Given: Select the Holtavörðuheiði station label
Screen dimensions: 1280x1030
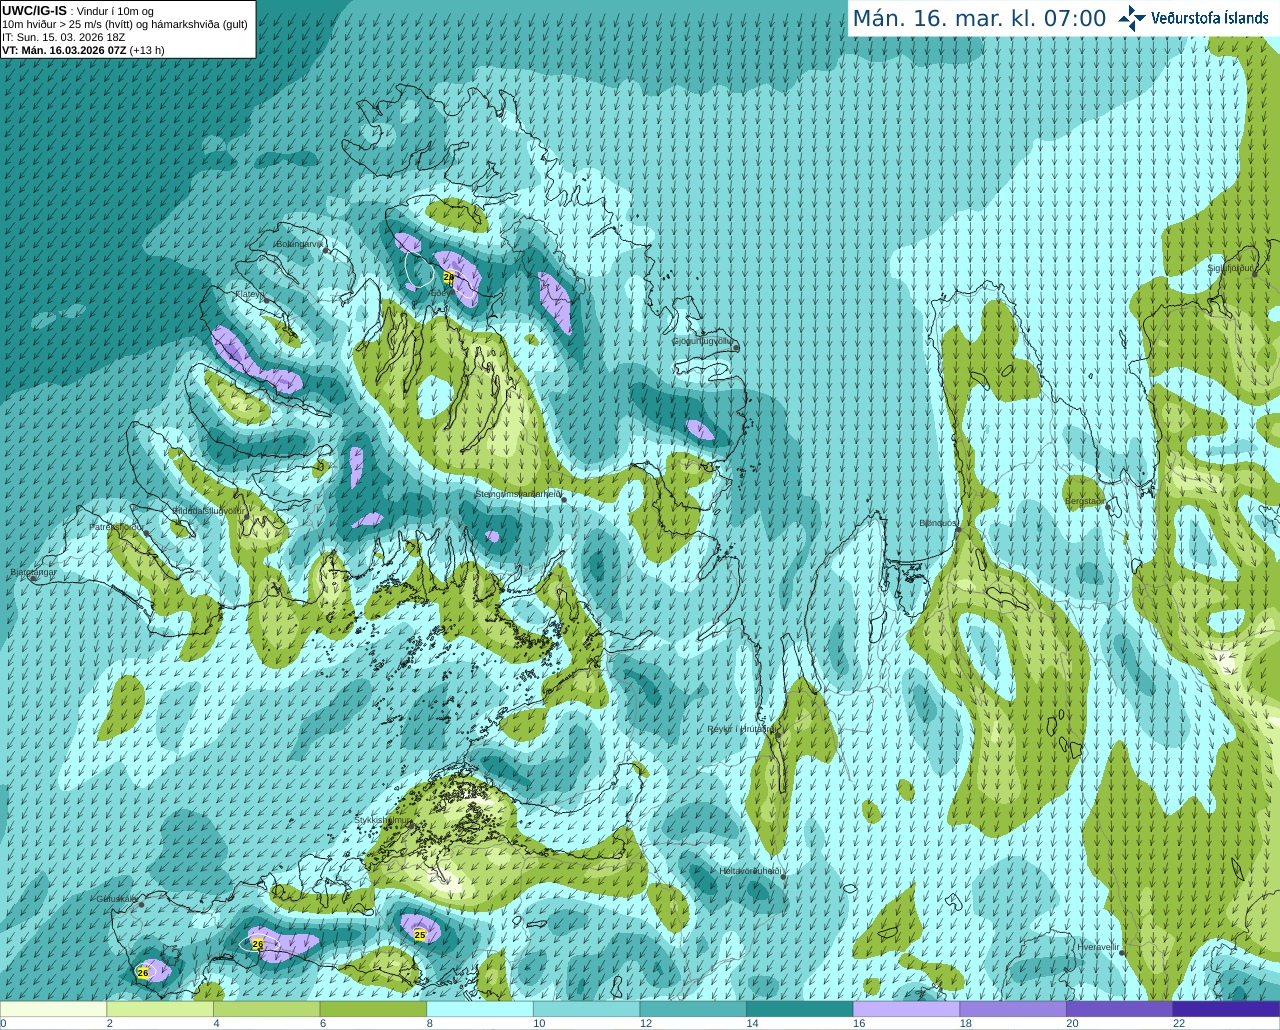Looking at the screenshot, I should click(749, 871).
